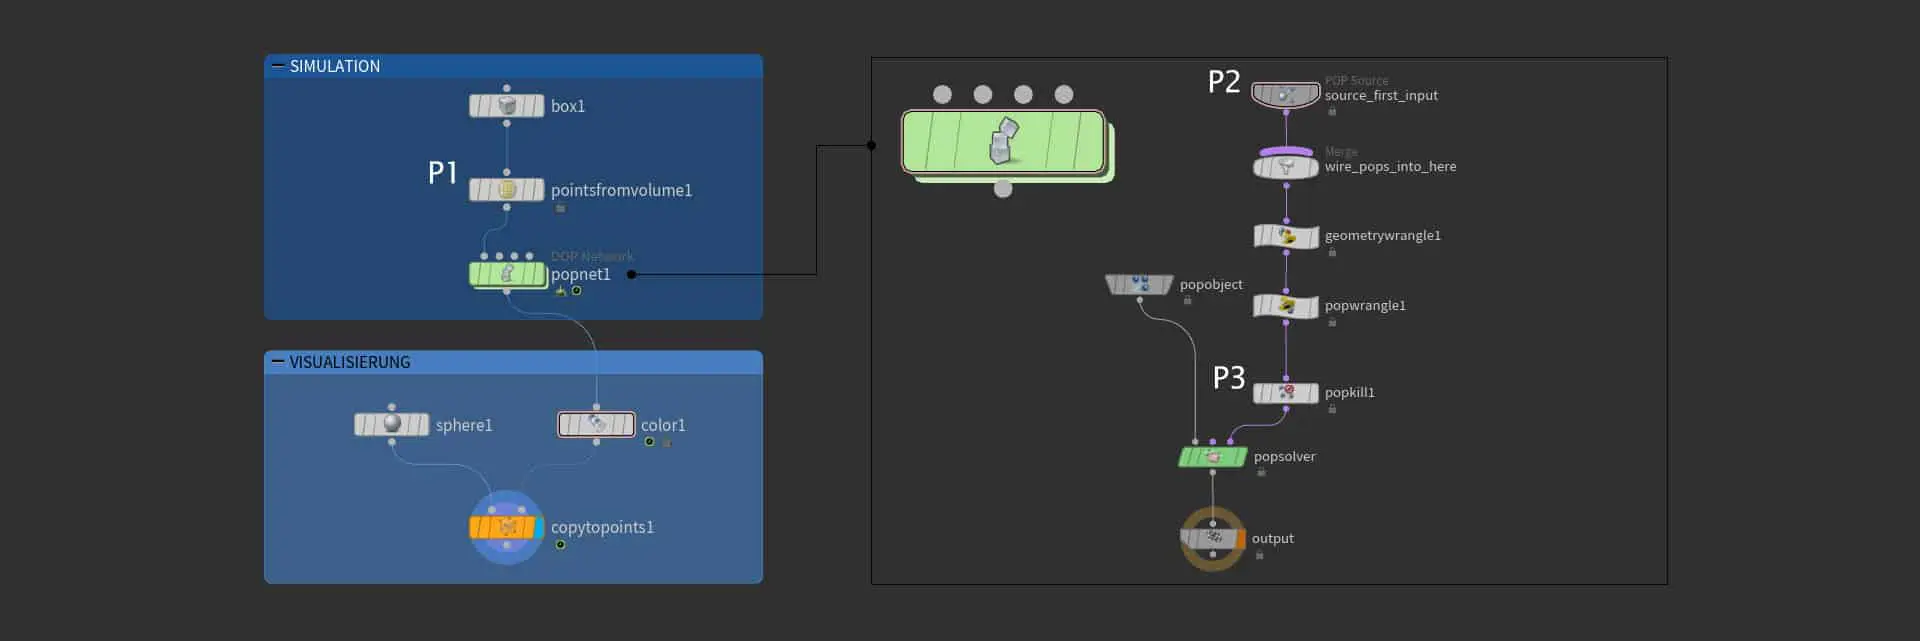Collapse the VISUALISIERUNG network box
This screenshot has width=1920, height=641.
[278, 362]
